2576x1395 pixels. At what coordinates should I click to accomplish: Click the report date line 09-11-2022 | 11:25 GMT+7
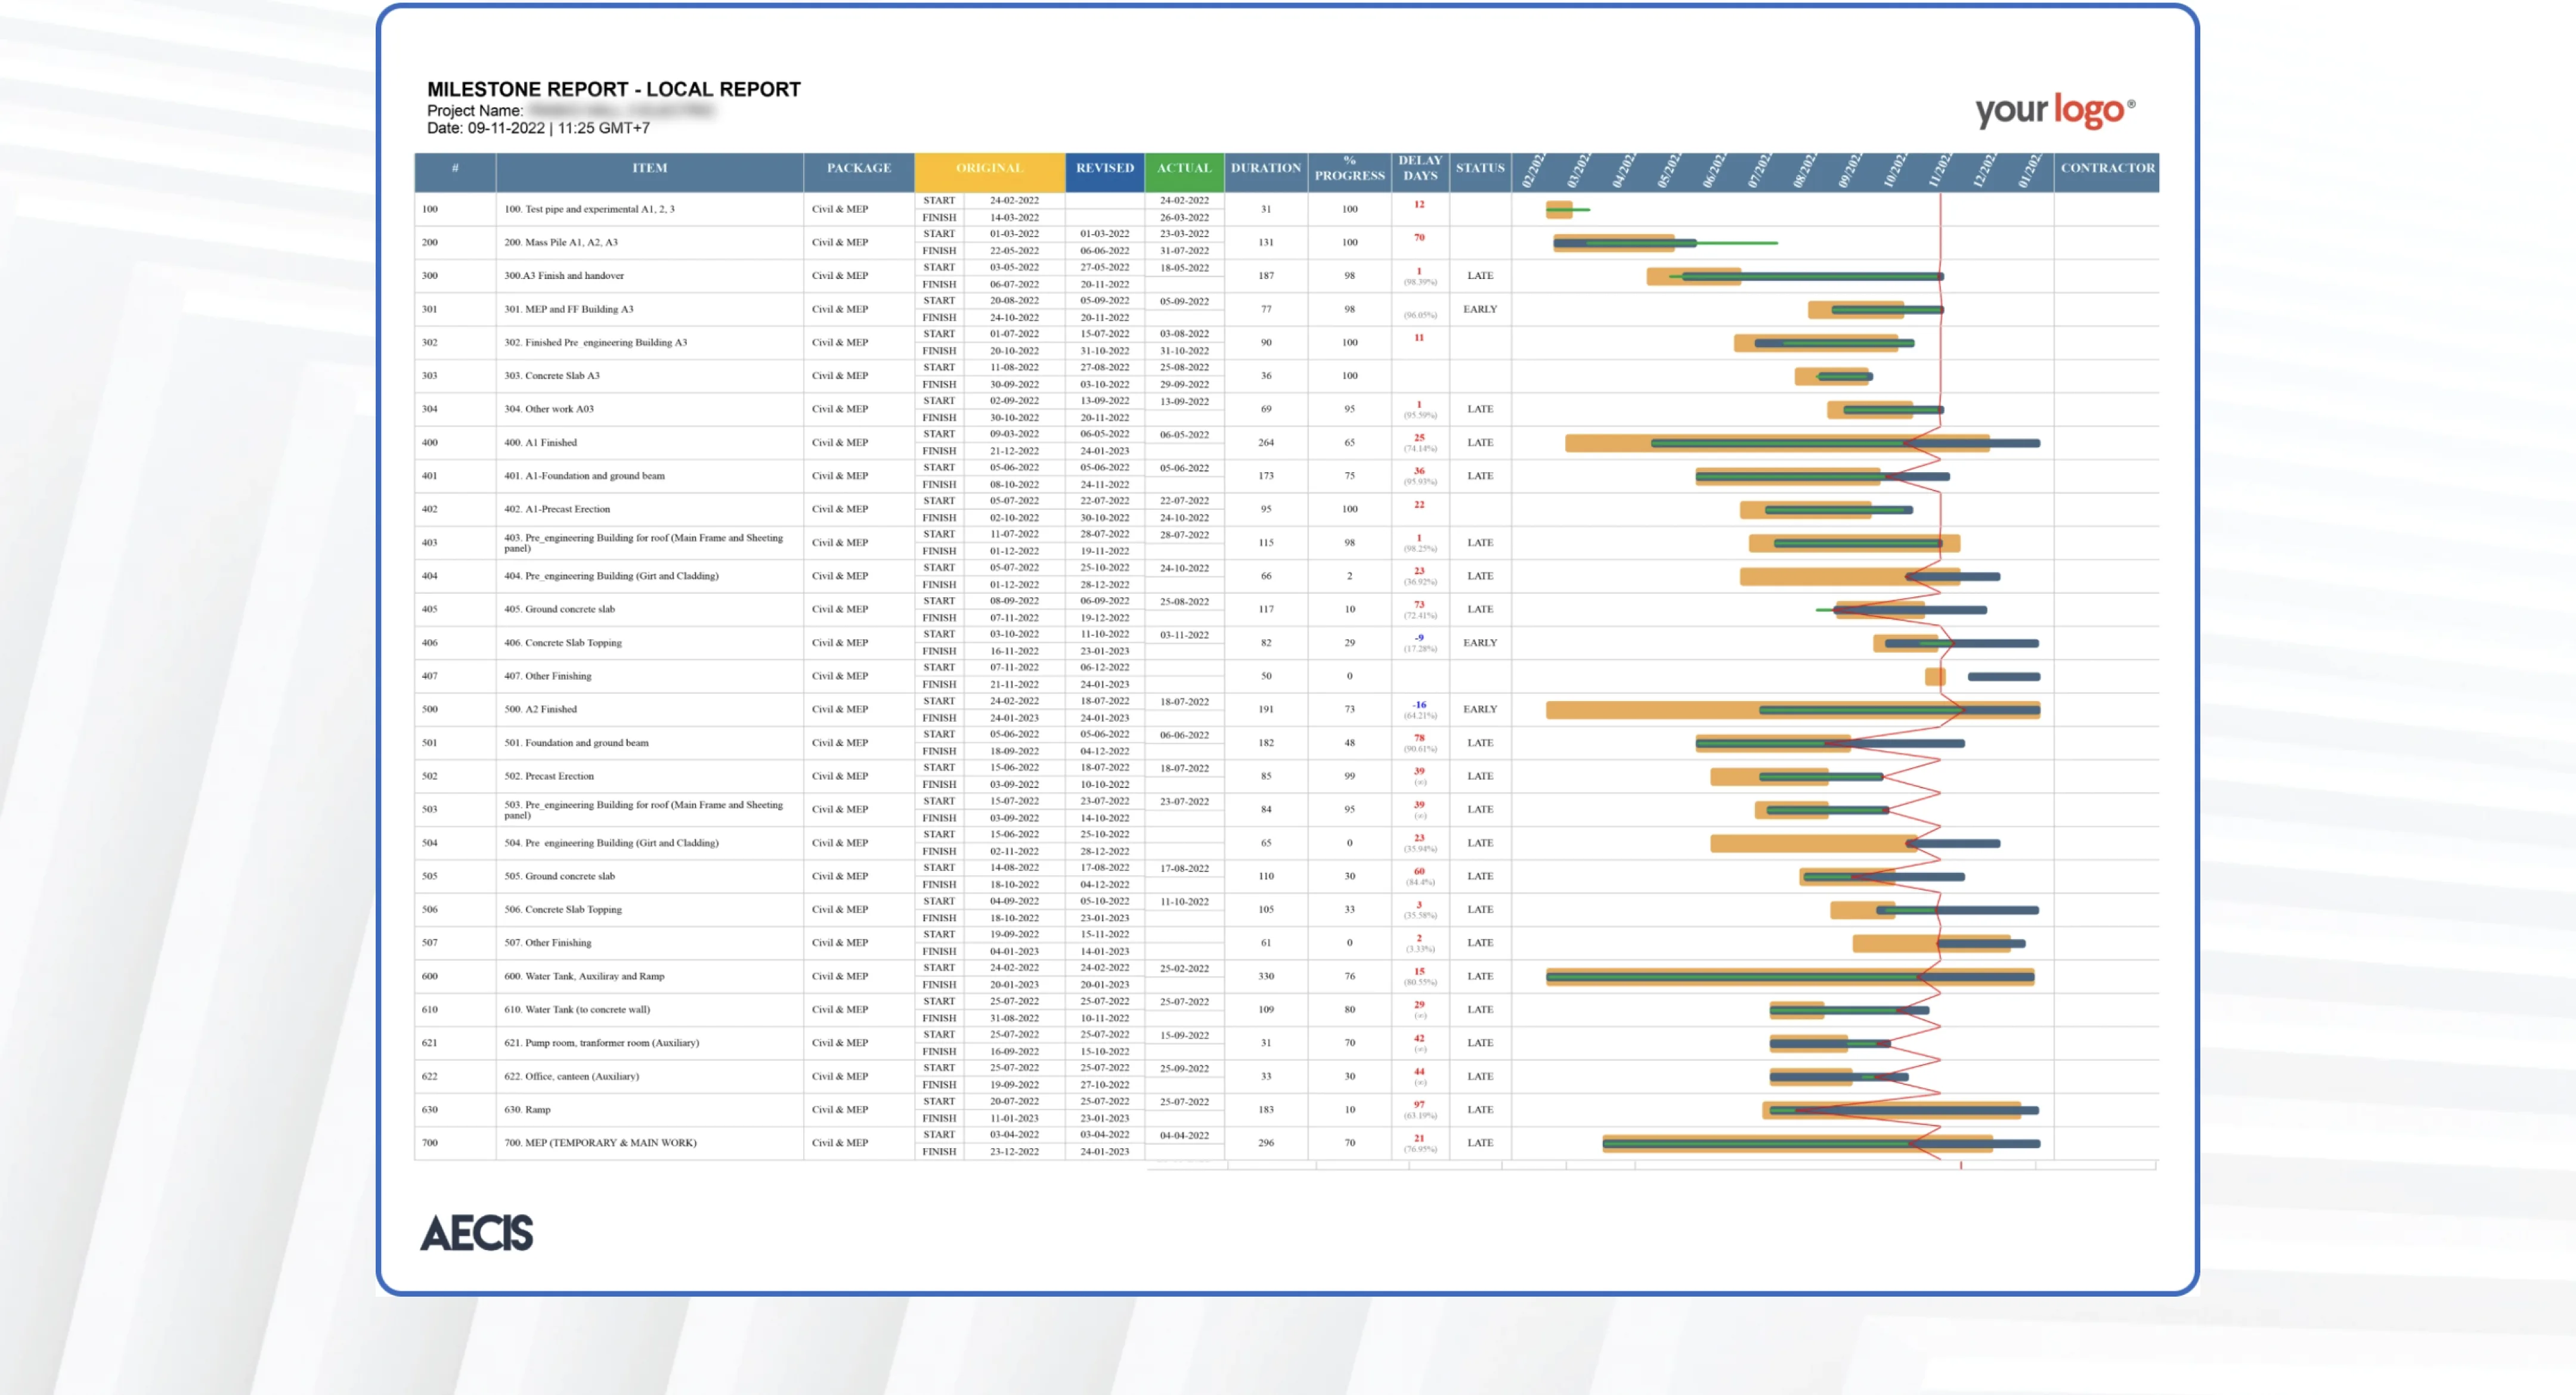(538, 128)
